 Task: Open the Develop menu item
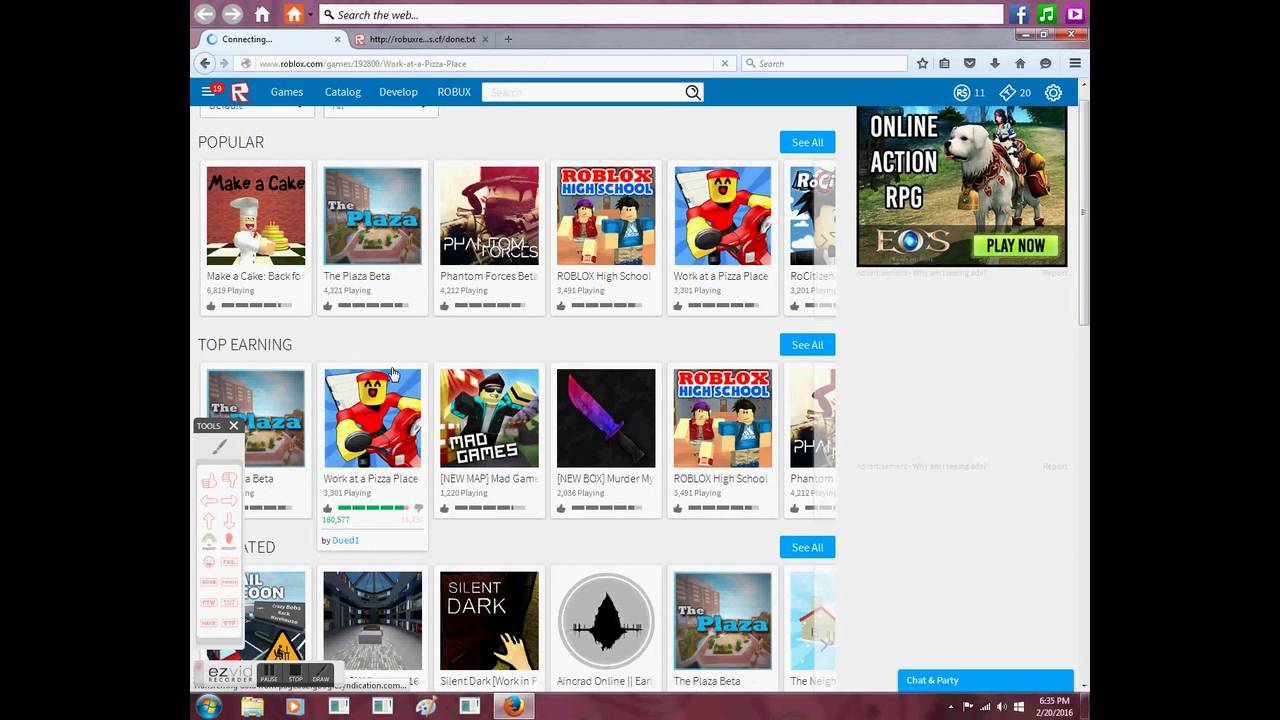(x=398, y=92)
